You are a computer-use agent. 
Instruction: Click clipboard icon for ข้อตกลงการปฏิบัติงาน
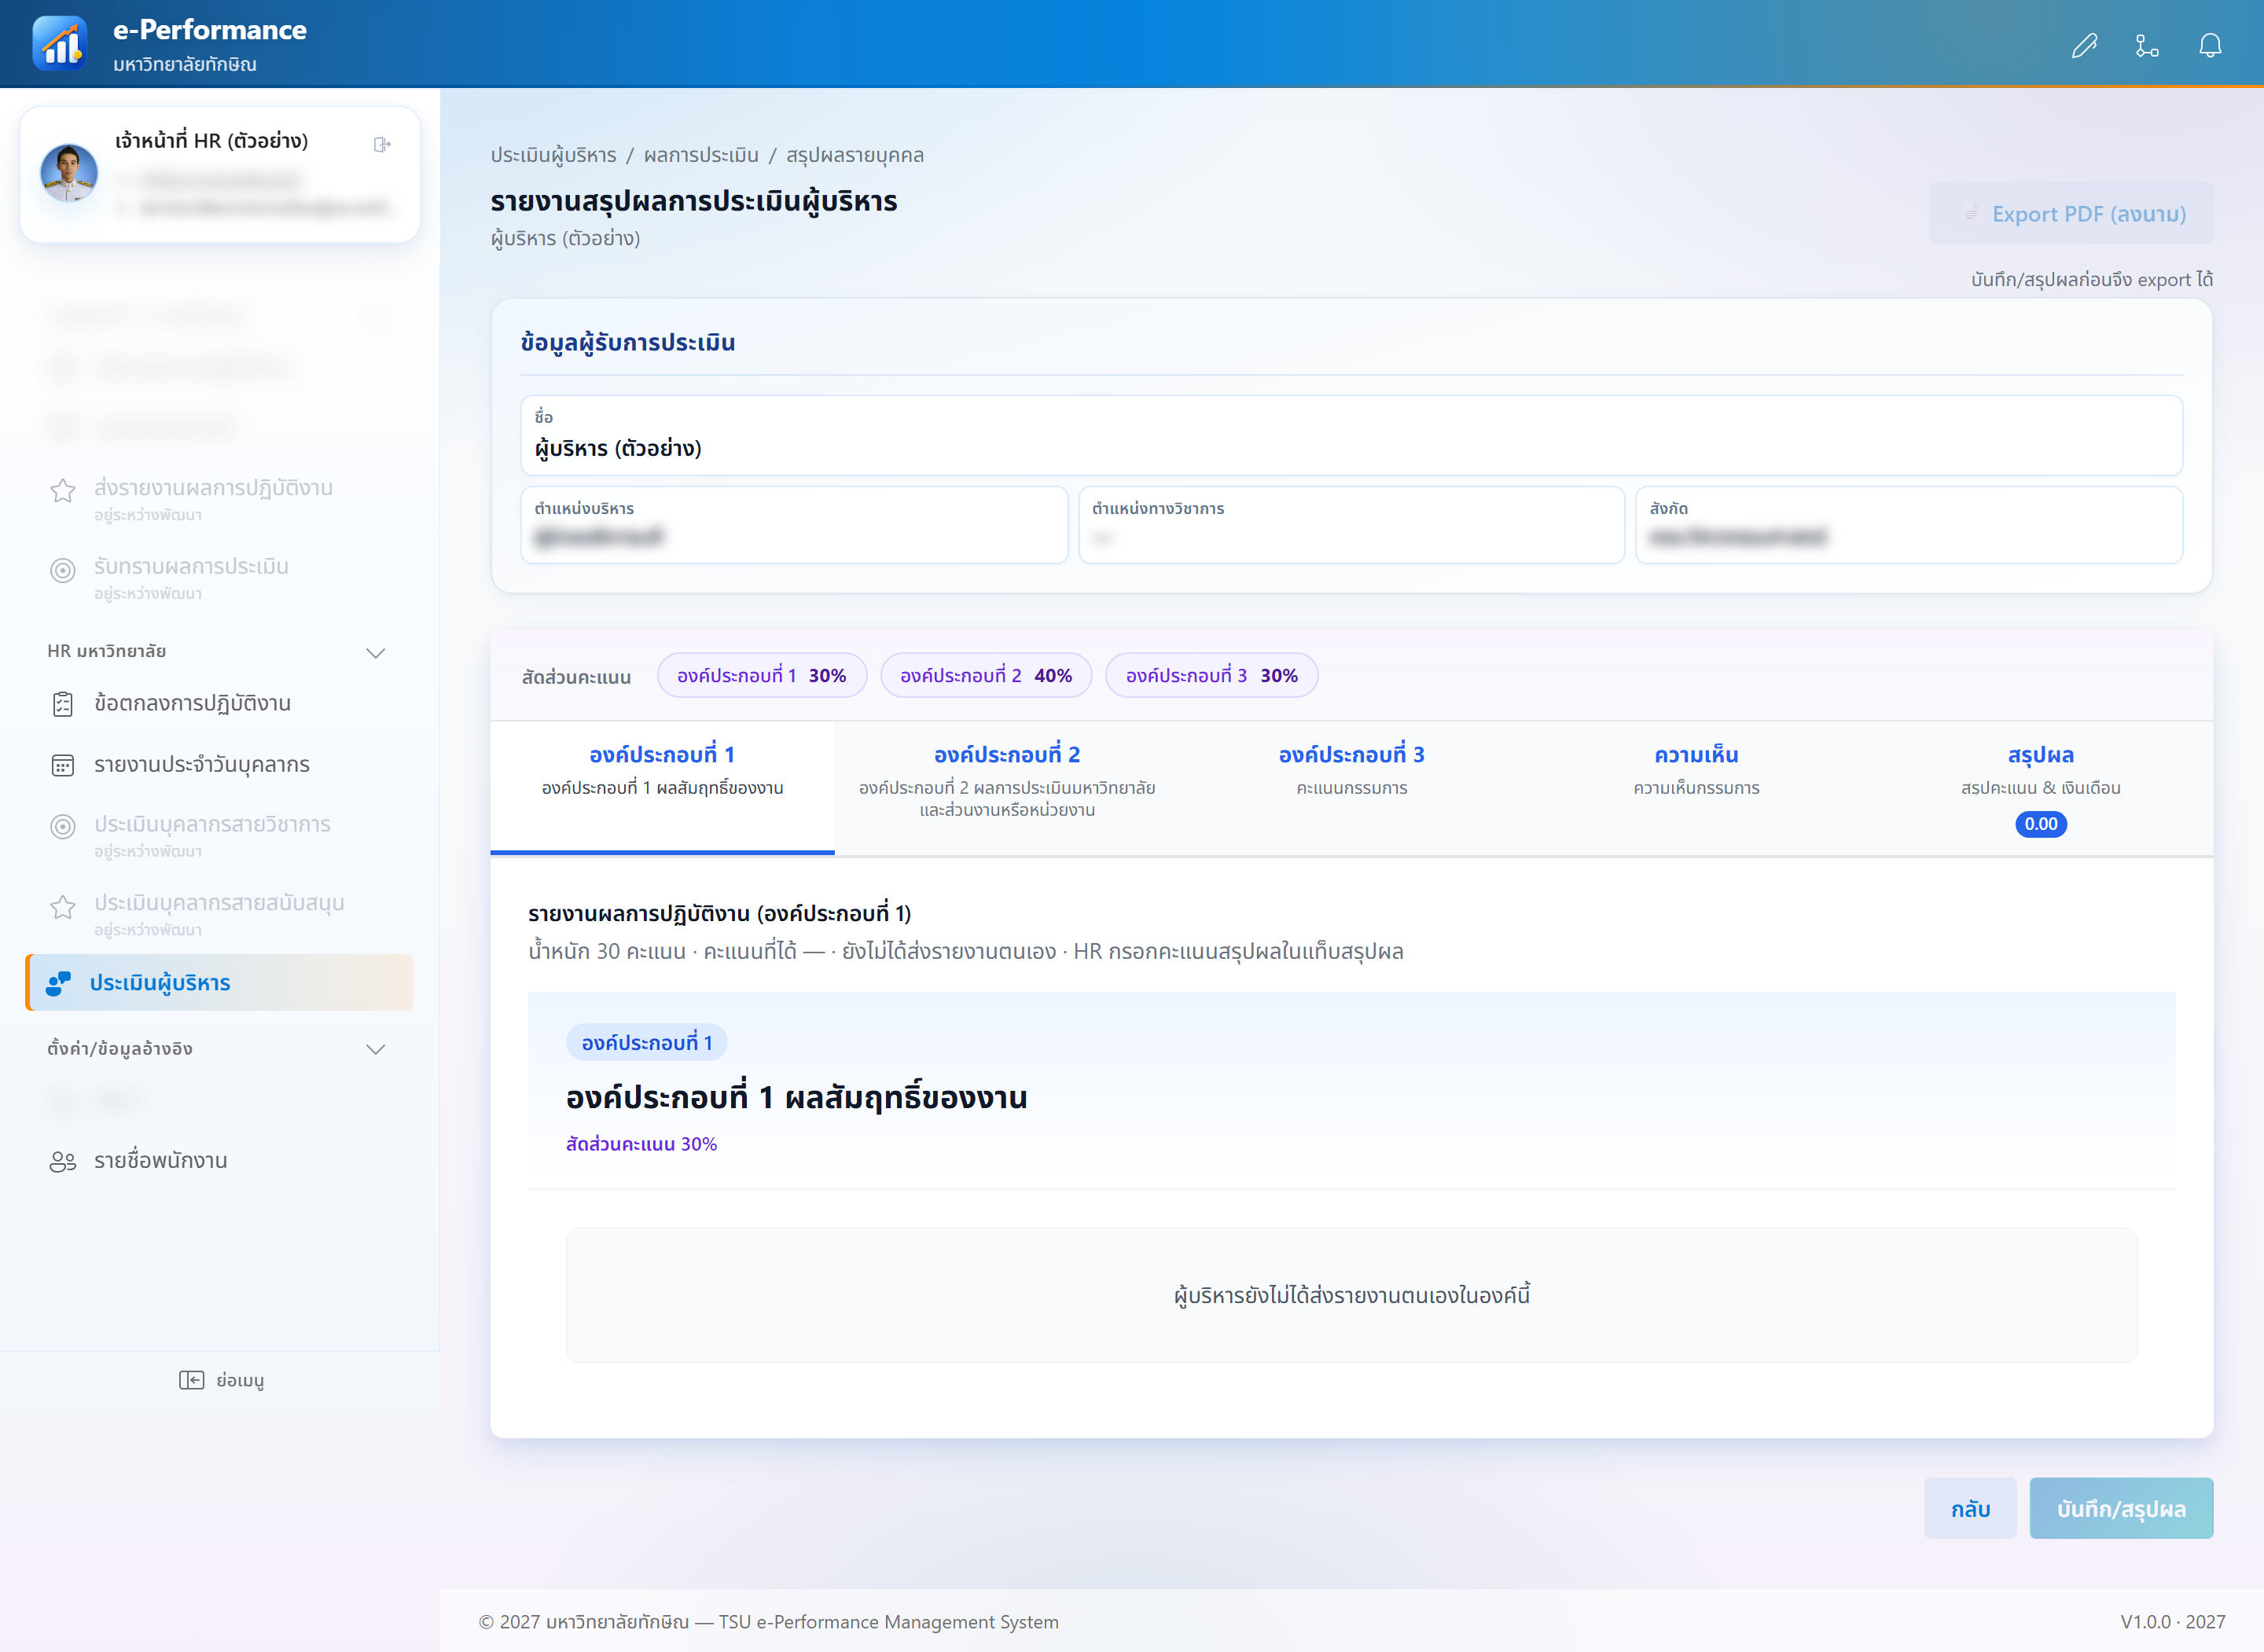(63, 704)
